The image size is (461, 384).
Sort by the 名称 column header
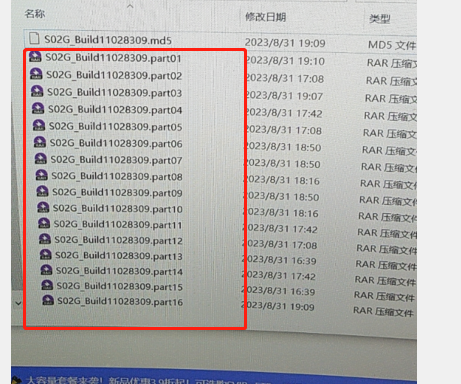(35, 14)
